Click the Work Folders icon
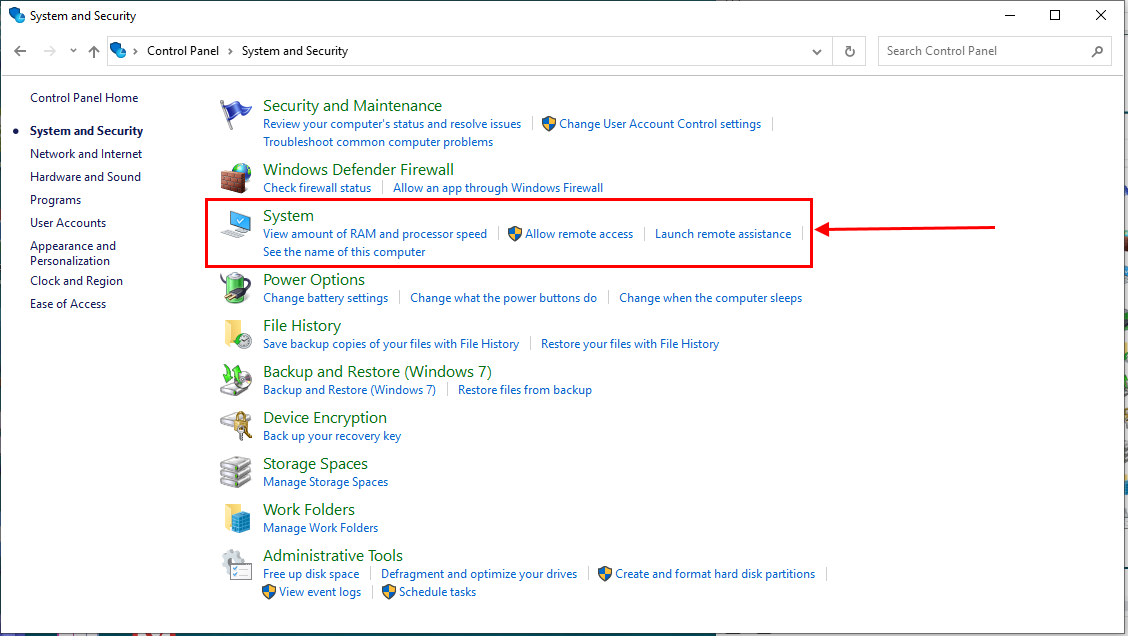The width and height of the screenshot is (1128, 636). (235, 518)
